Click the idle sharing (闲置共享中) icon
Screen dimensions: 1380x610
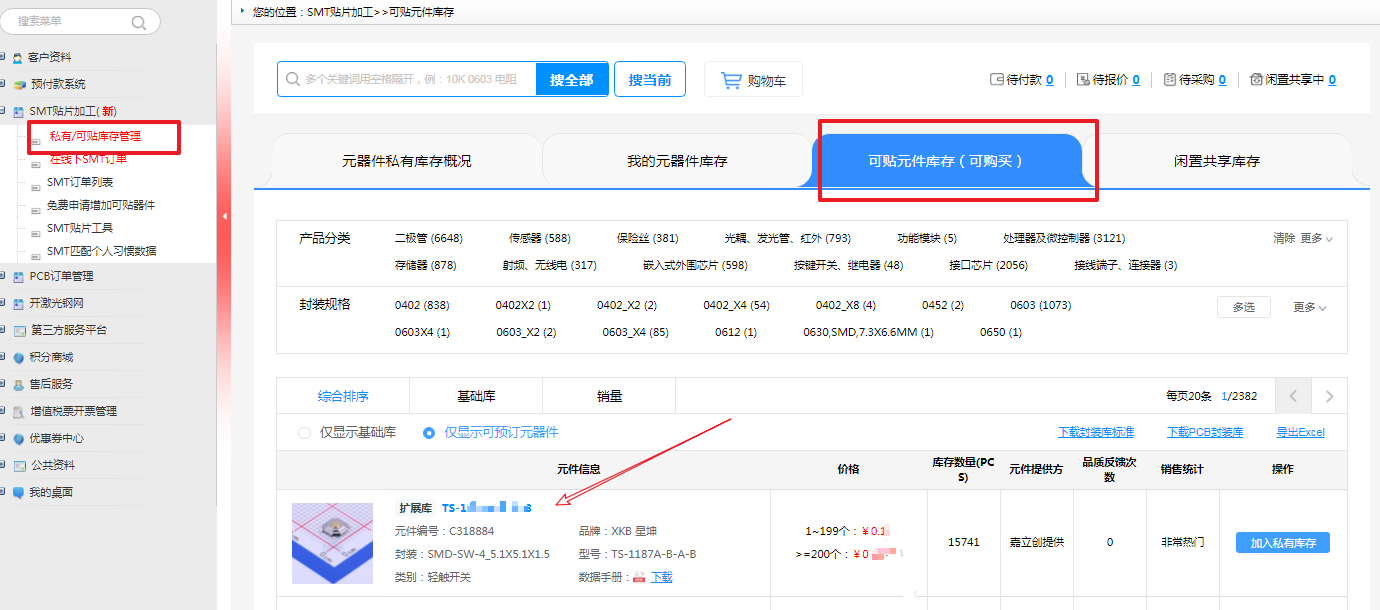click(x=1256, y=80)
